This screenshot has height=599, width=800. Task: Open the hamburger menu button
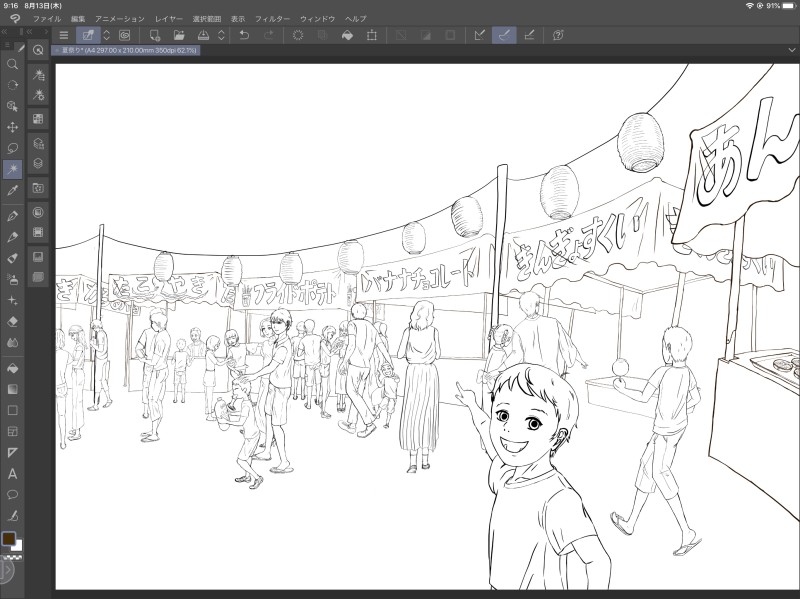[64, 35]
